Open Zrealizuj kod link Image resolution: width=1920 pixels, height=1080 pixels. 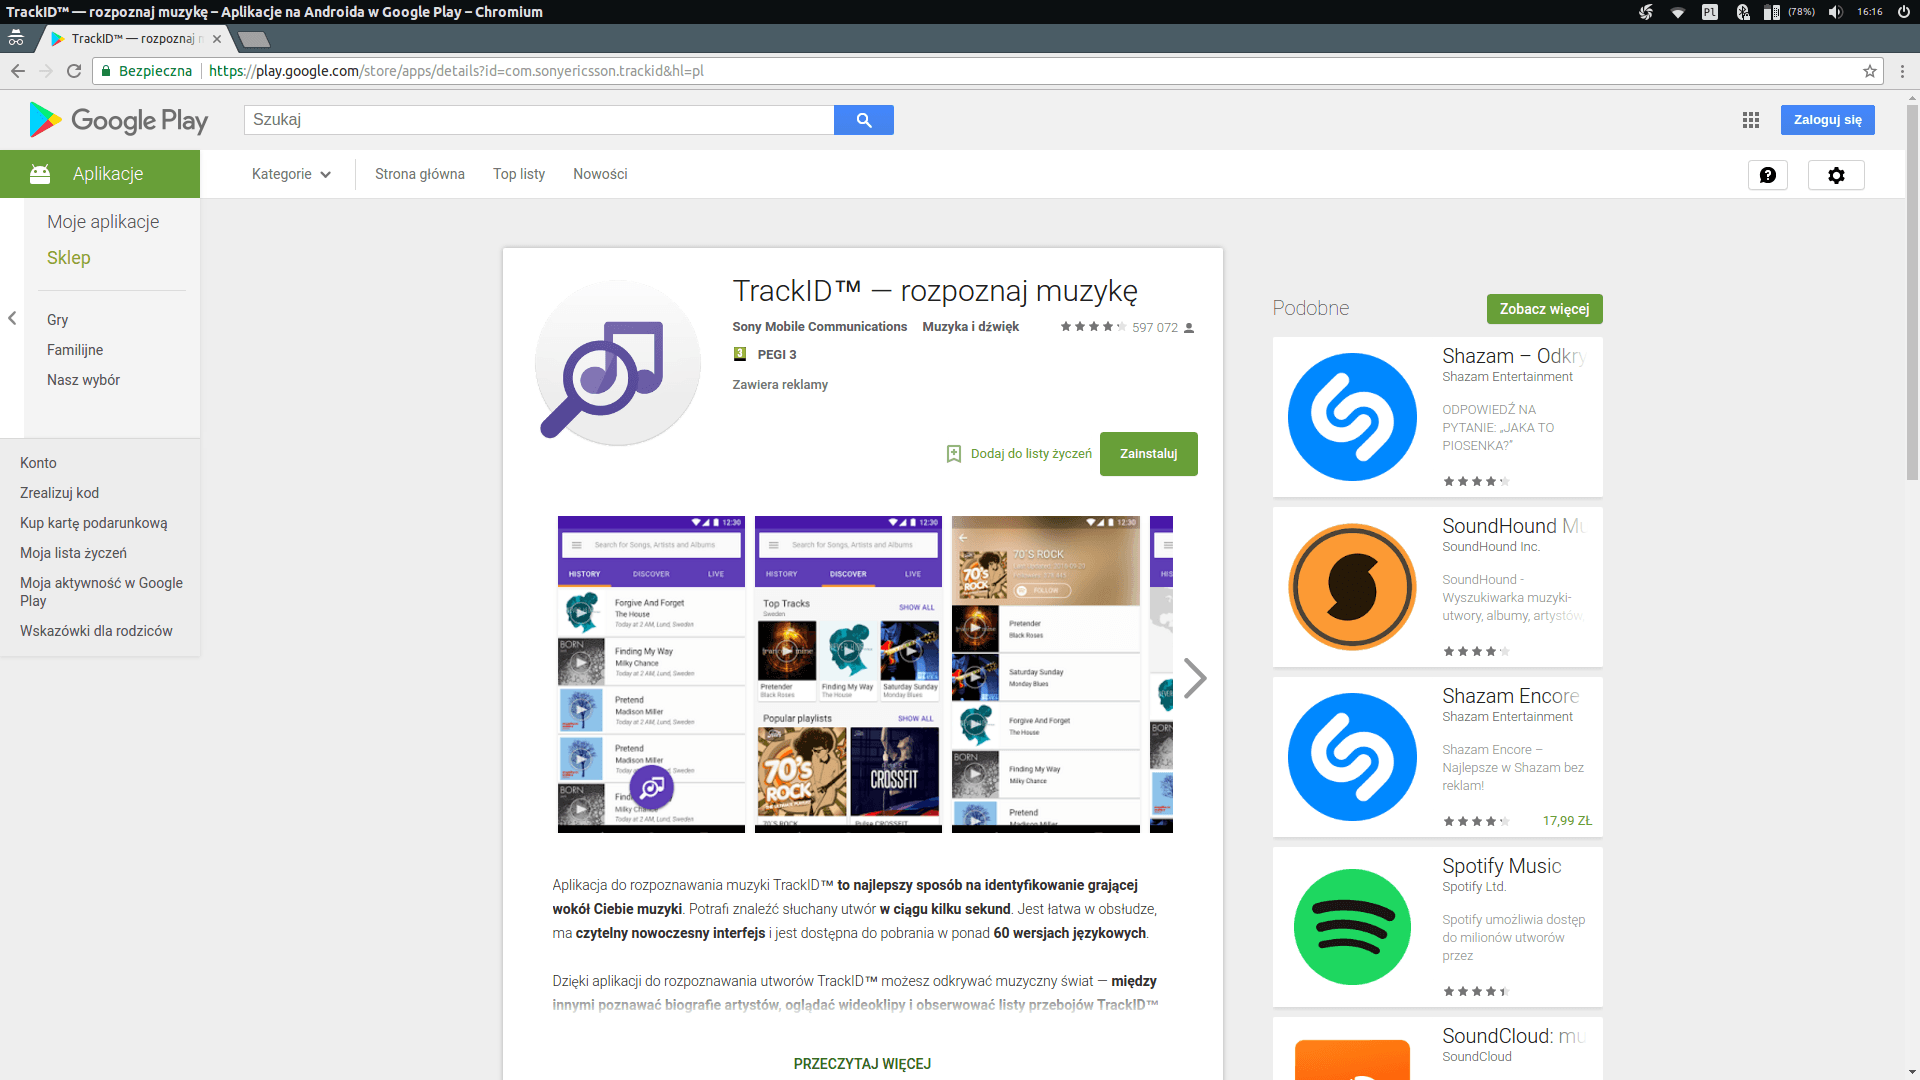click(59, 493)
